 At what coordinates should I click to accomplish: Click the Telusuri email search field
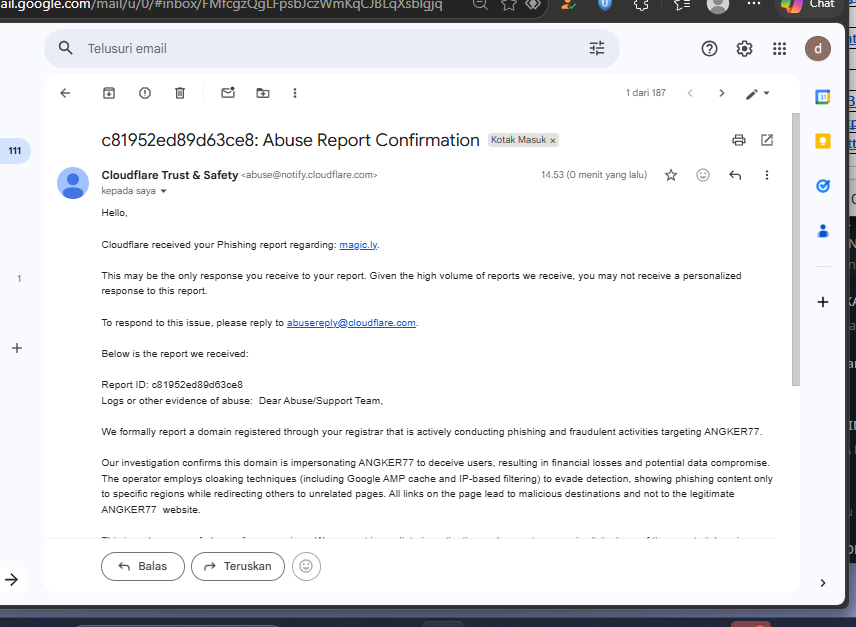(x=333, y=49)
